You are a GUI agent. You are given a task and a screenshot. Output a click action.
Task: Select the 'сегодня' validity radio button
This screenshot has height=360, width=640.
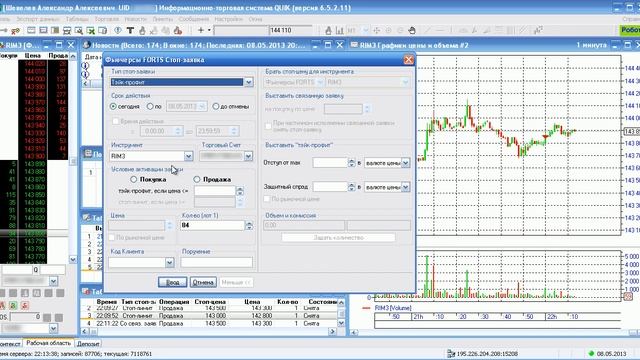click(113, 106)
